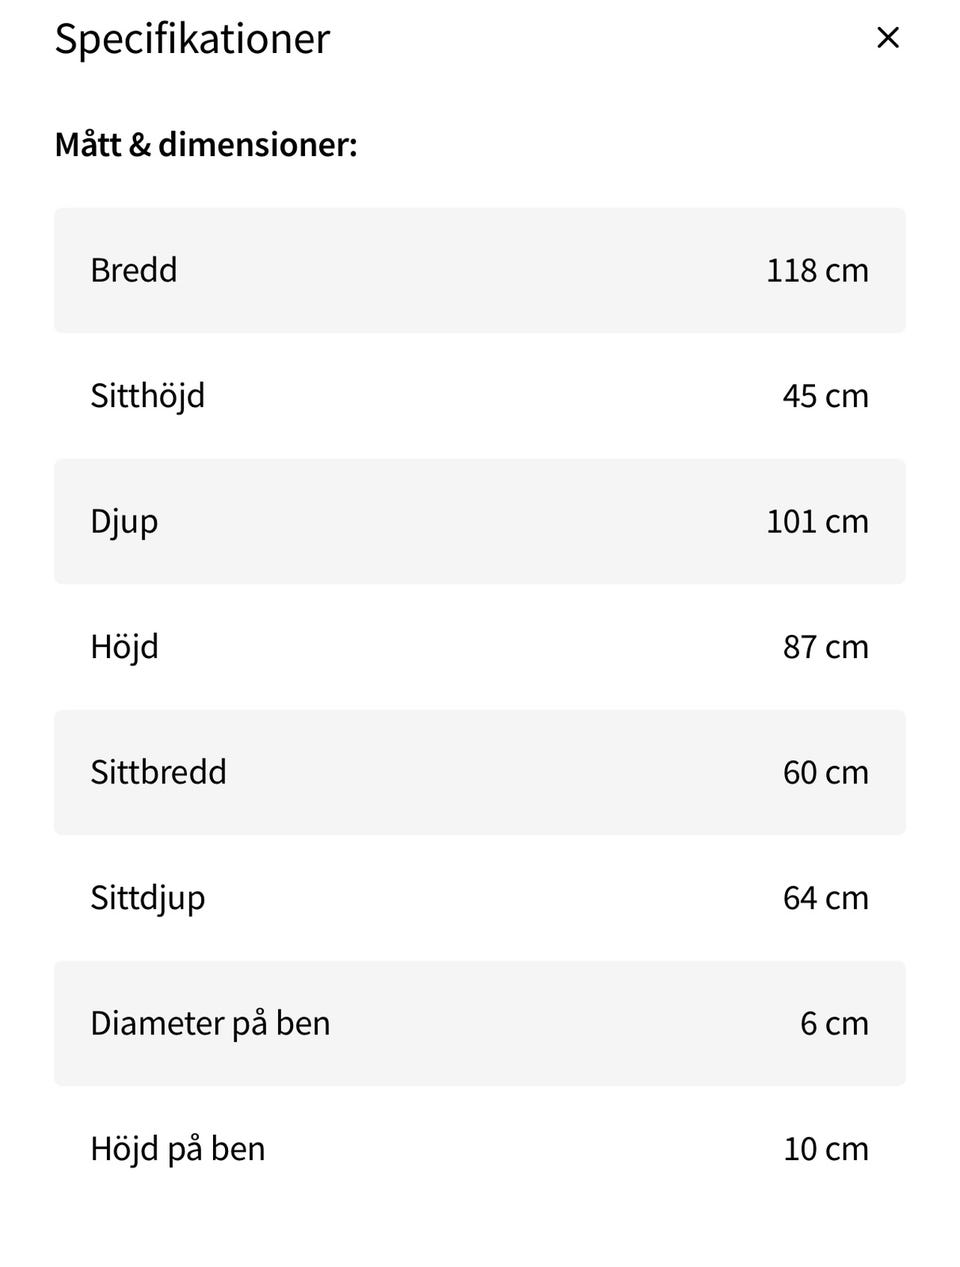Click the Specifikationer title
This screenshot has height=1267, width=960.
[192, 39]
